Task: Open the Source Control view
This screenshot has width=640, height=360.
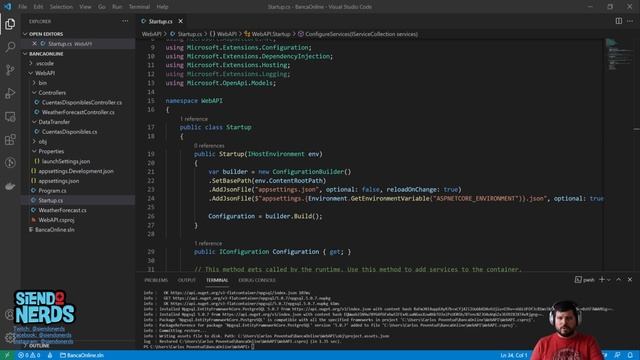Action: [x=10, y=70]
